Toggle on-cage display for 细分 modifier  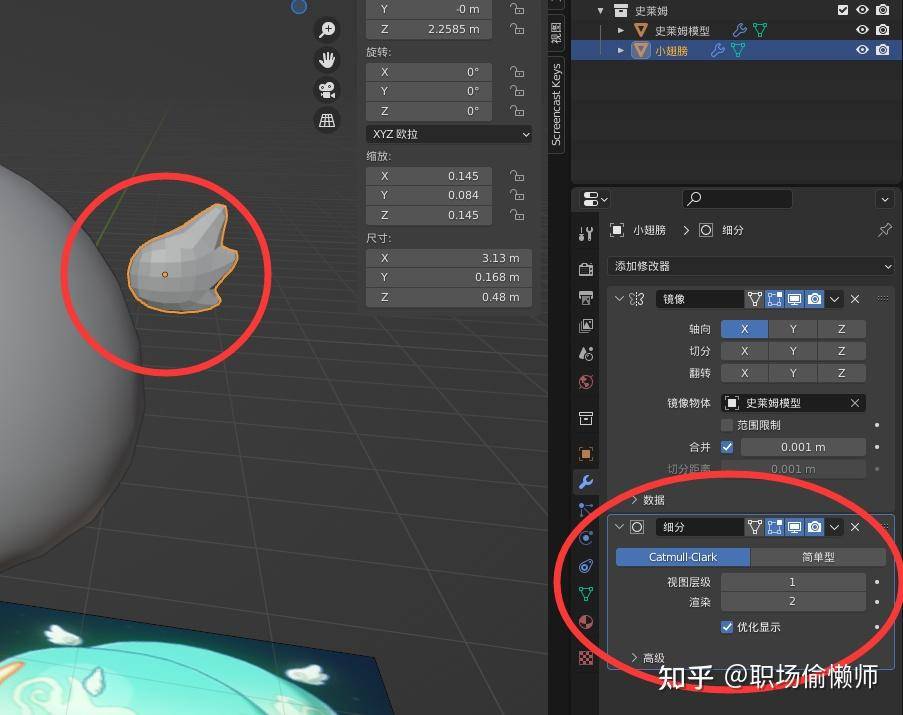775,527
